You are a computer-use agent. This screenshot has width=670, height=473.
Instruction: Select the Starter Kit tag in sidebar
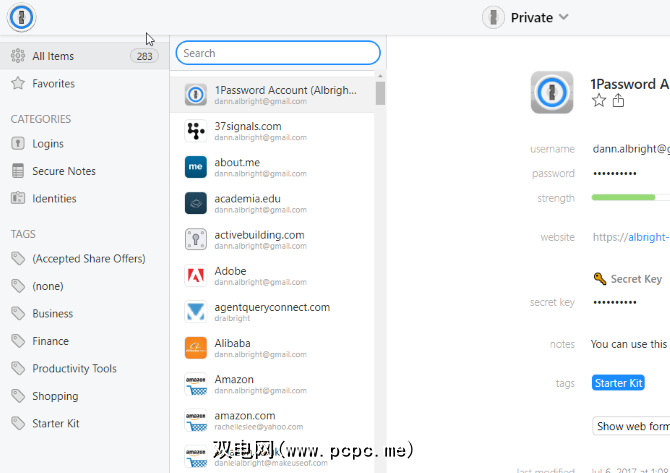point(85,423)
